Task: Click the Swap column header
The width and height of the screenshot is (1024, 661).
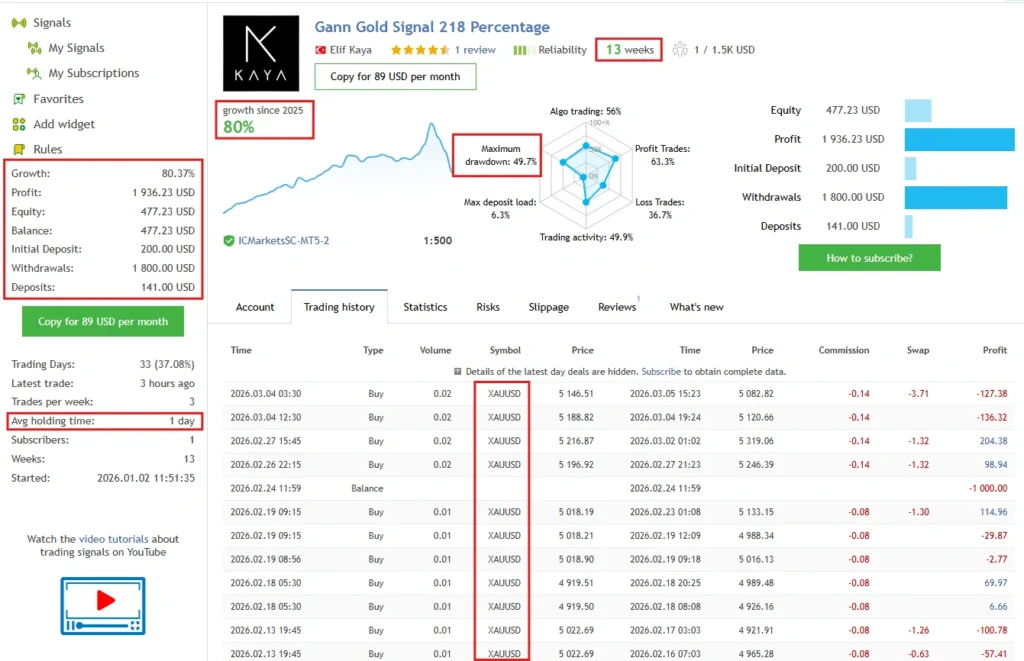Action: click(x=918, y=350)
